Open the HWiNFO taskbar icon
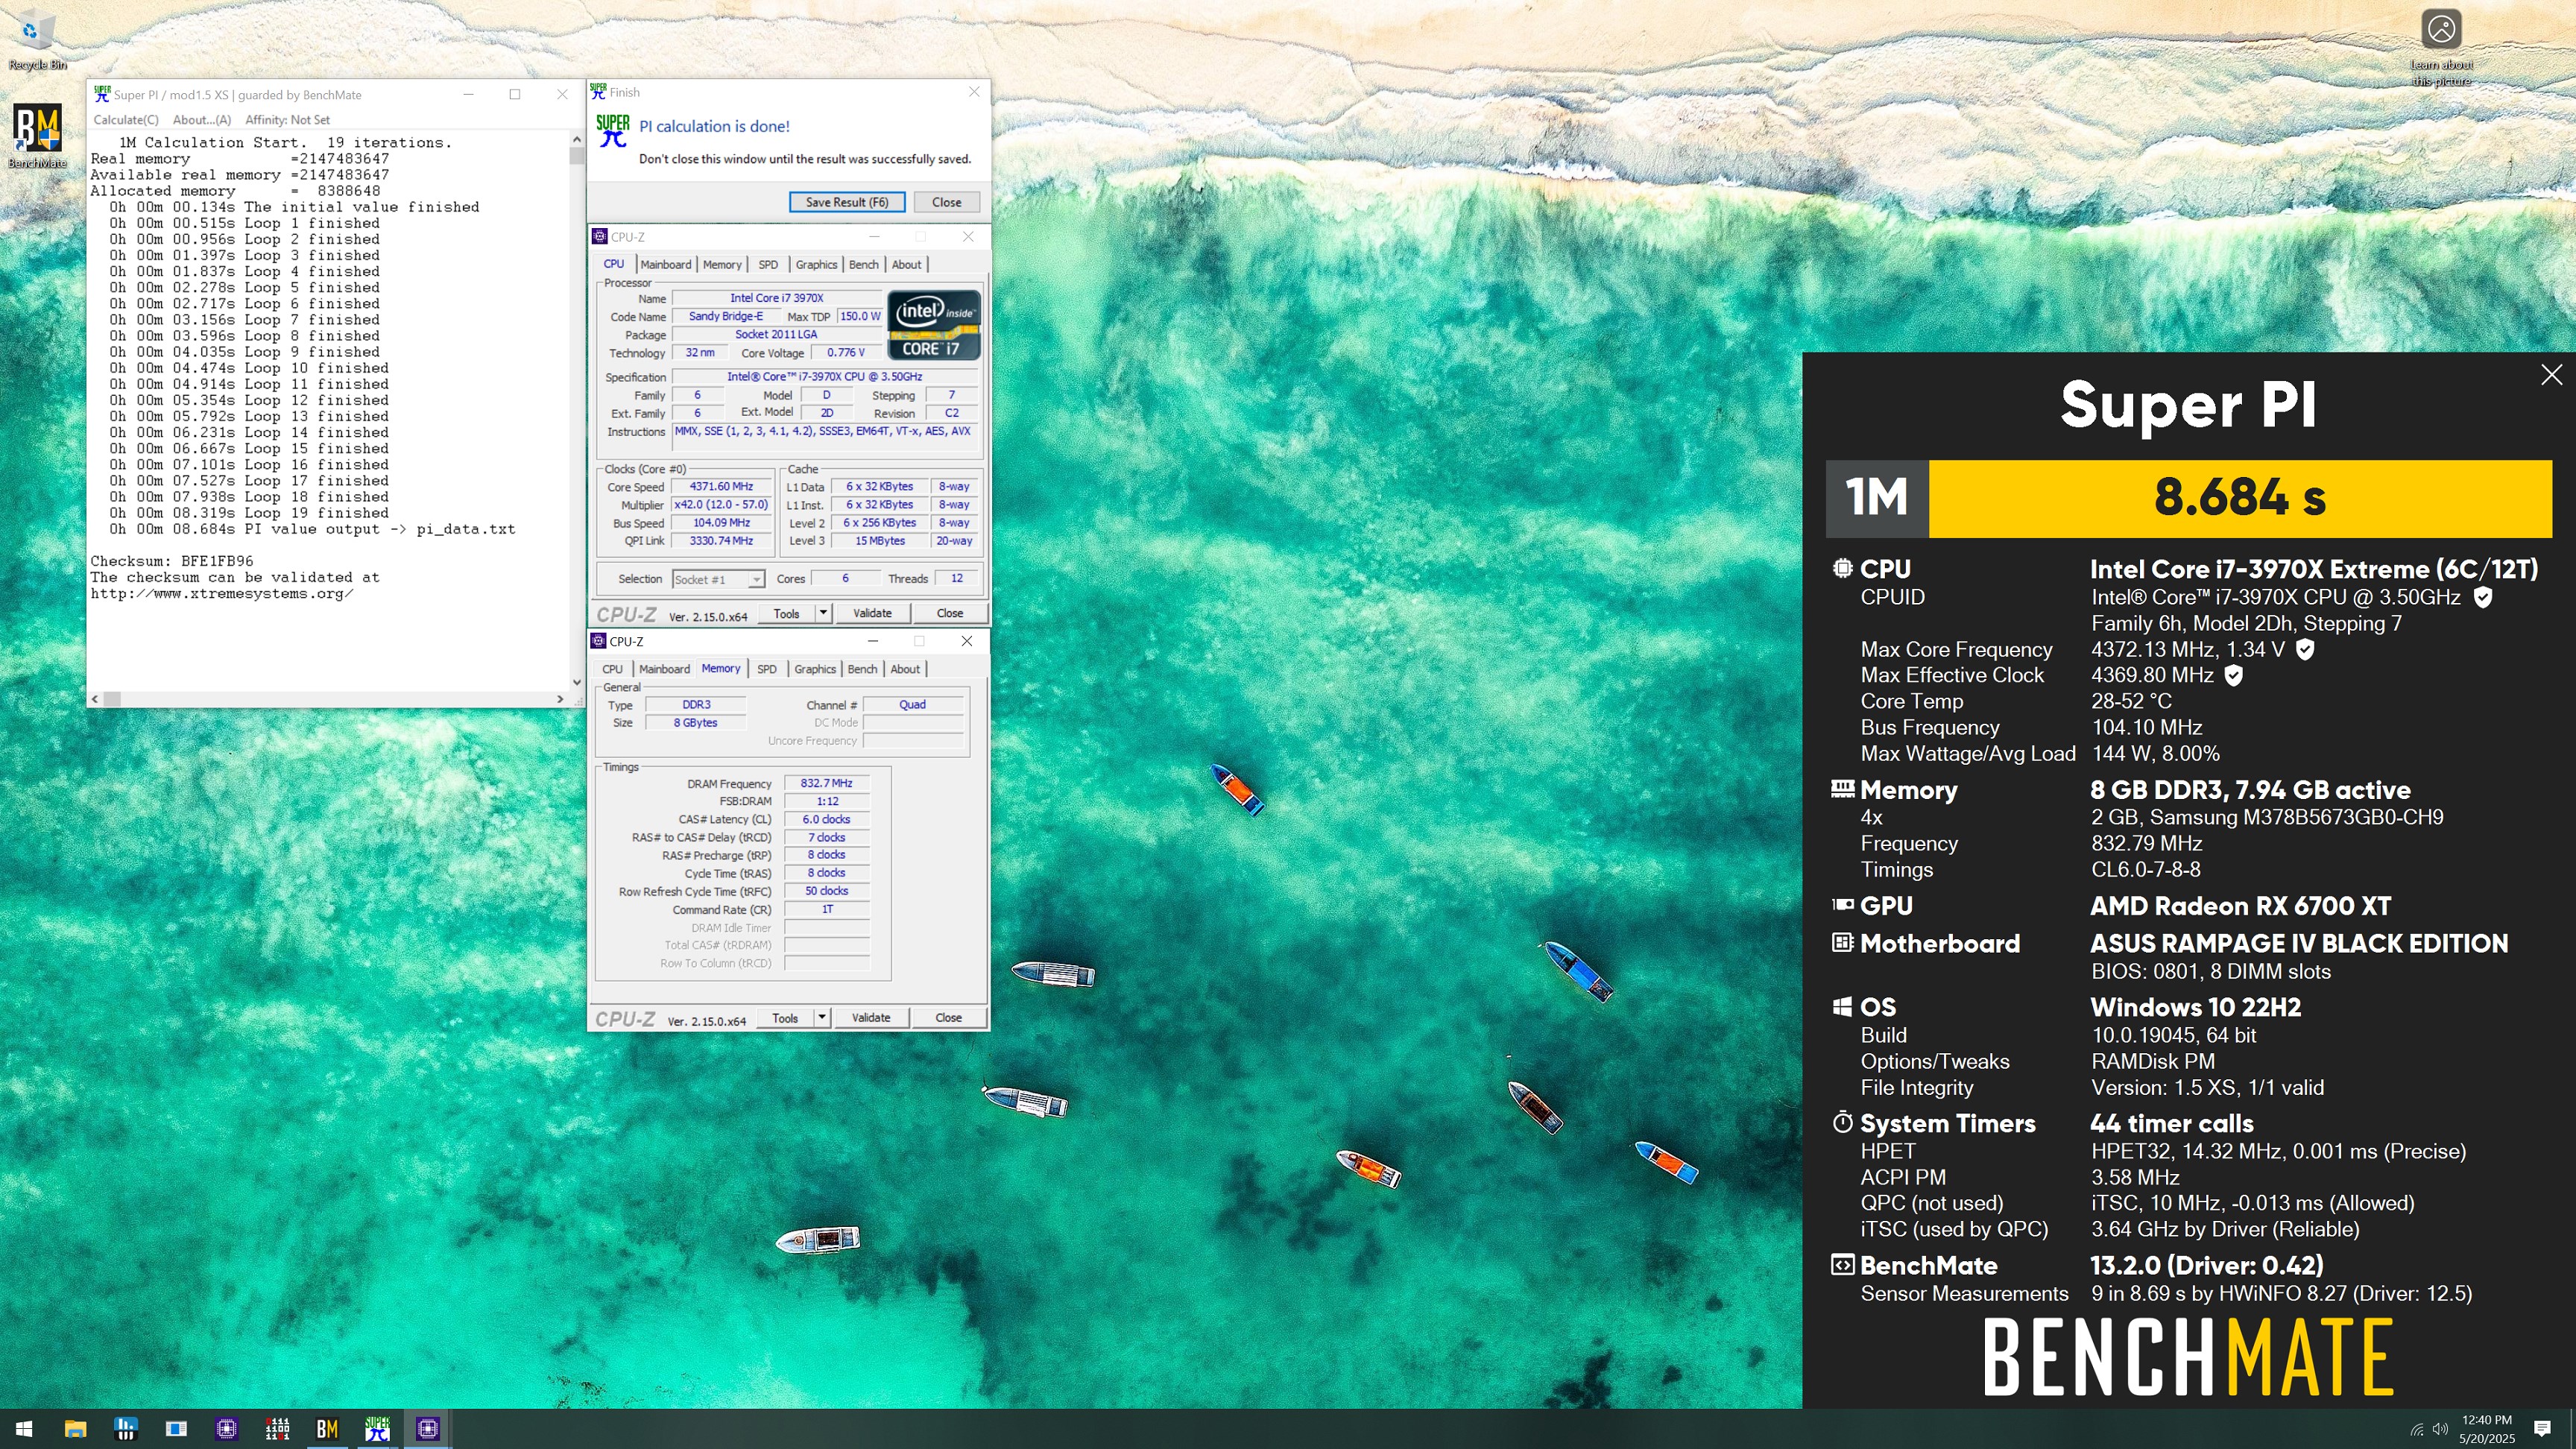 tap(125, 1429)
